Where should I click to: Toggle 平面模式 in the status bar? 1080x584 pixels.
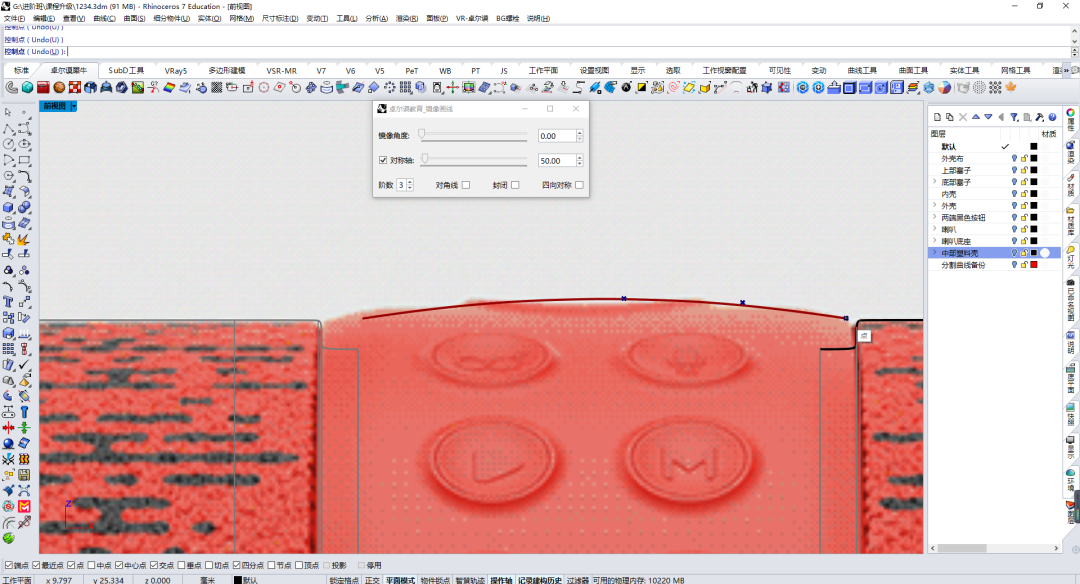point(400,581)
